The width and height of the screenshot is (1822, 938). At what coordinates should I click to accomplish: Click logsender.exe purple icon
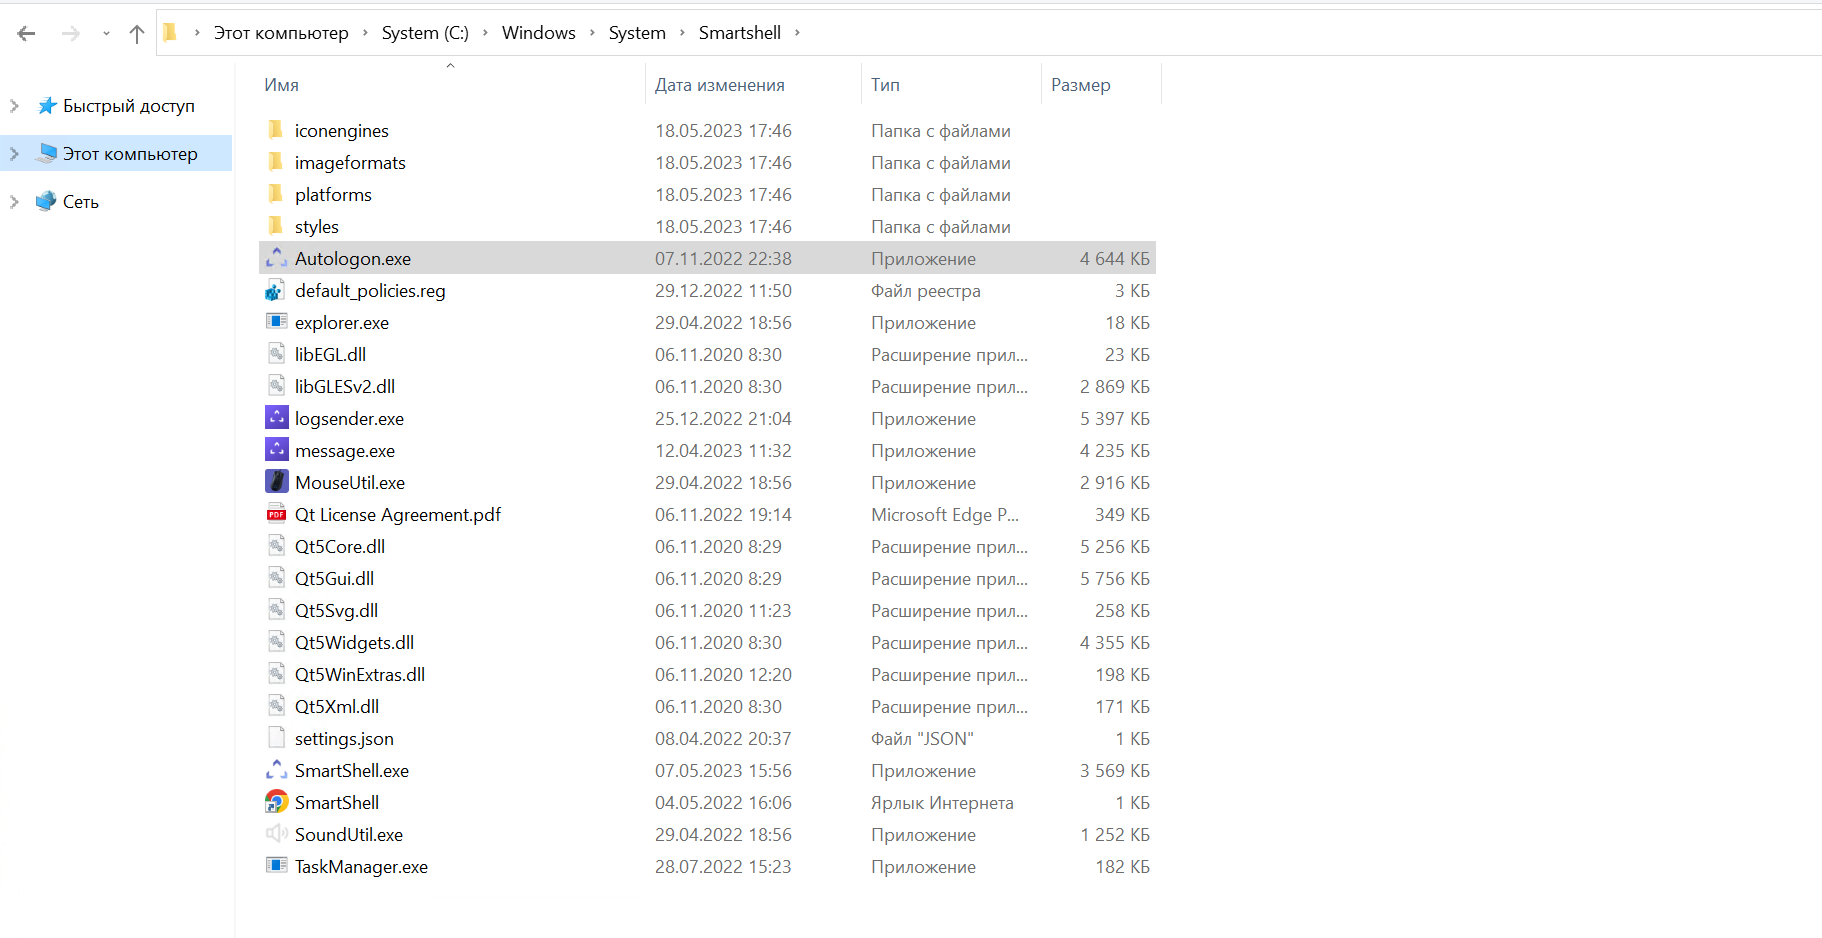(x=276, y=418)
